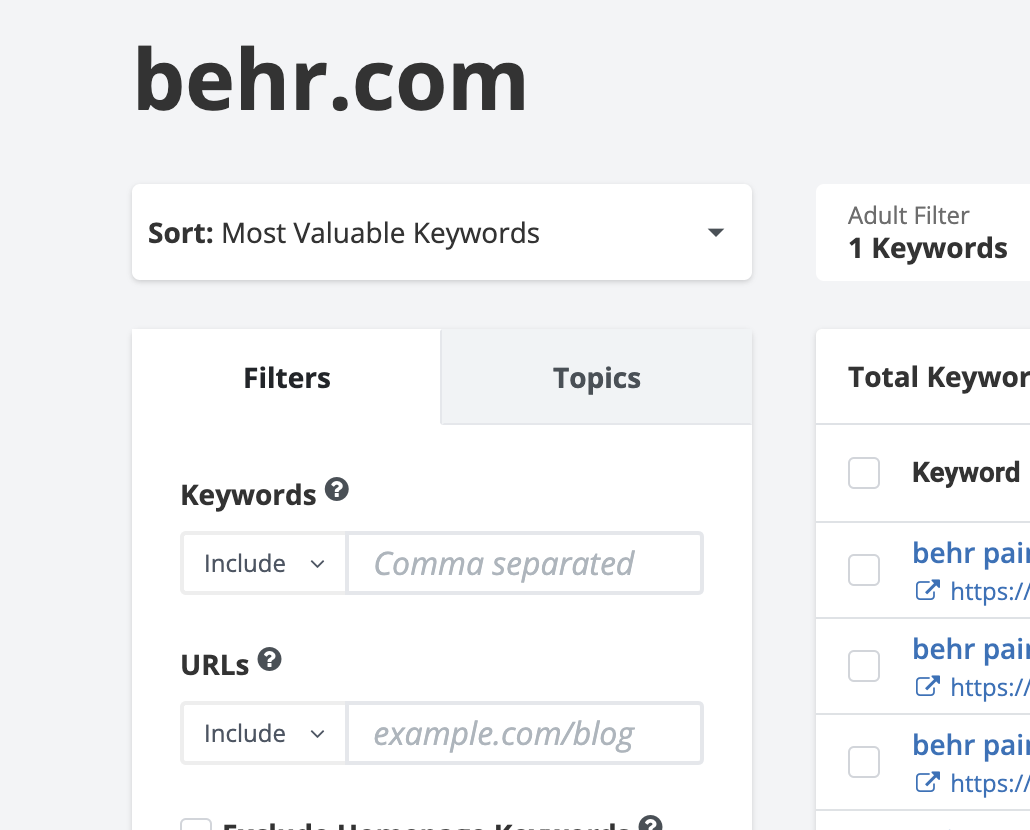Toggle the select-all checkbox beside Keyword header
Image resolution: width=1030 pixels, height=830 pixels.
(x=864, y=473)
